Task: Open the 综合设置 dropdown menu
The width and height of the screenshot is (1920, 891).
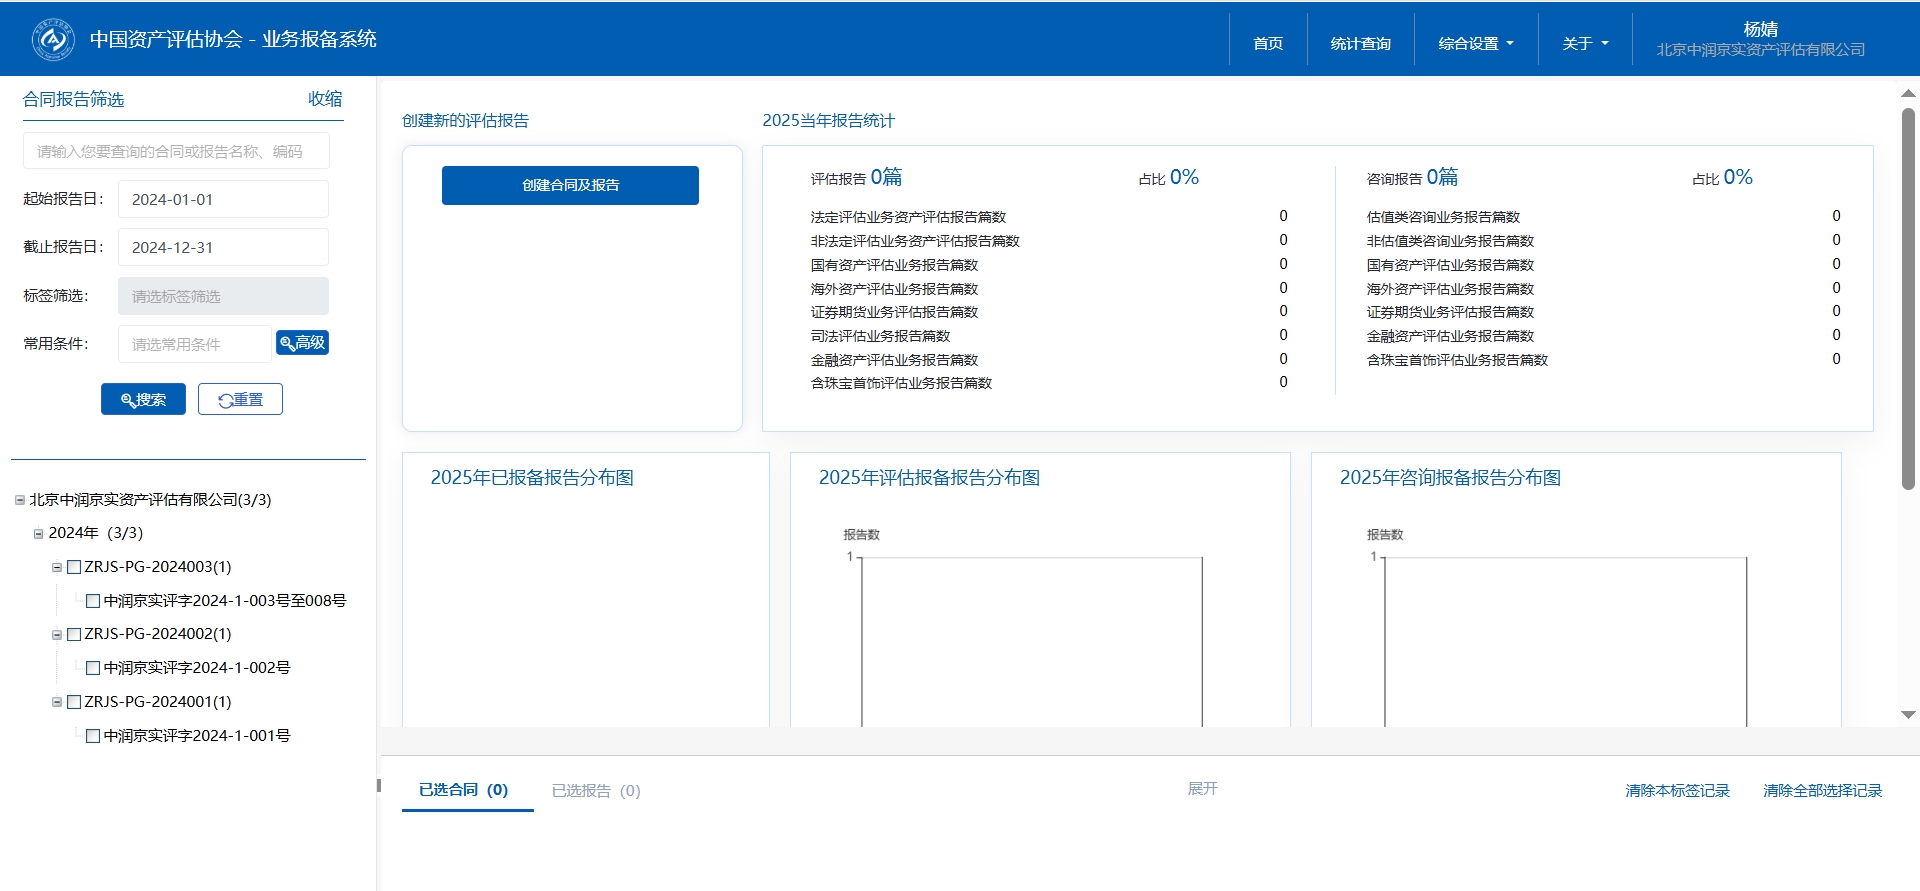Action: click(1476, 43)
